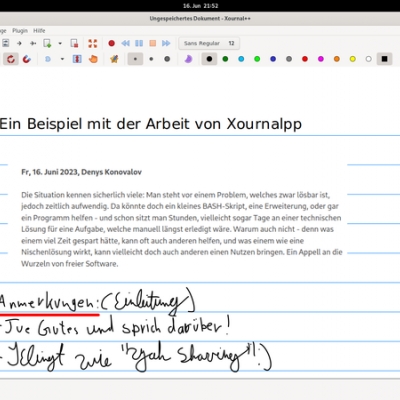Pick the gray color swatch

pos(289,59)
